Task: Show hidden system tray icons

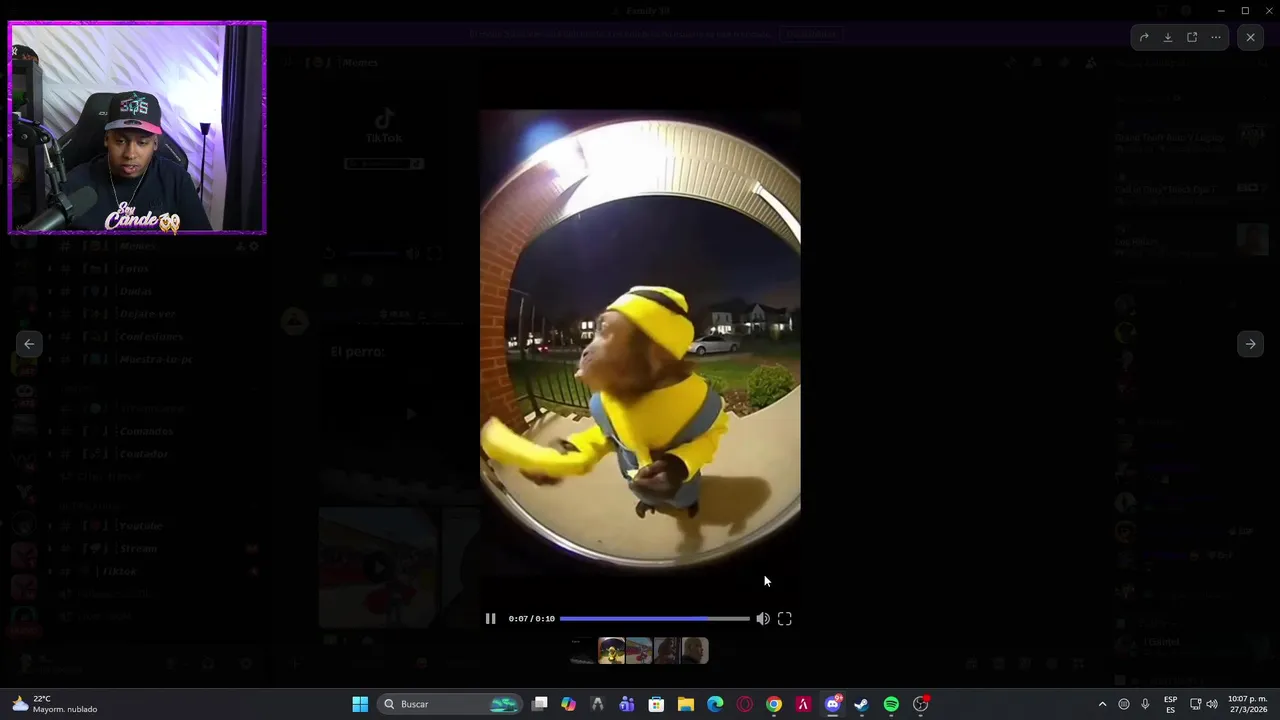Action: [x=1102, y=704]
